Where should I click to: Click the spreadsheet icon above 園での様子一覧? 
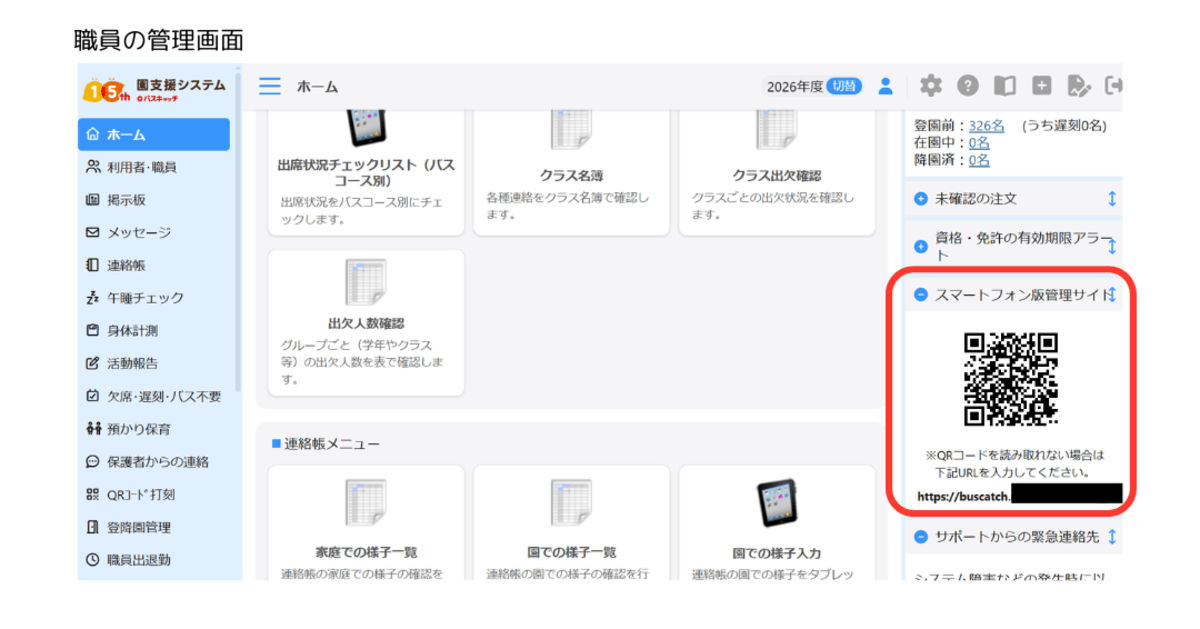coord(571,503)
